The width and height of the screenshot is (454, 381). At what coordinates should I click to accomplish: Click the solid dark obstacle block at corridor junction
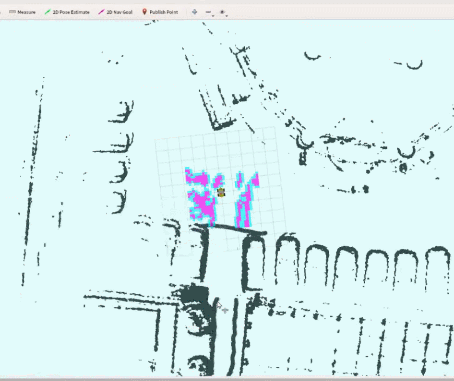pyautogui.click(x=196, y=295)
